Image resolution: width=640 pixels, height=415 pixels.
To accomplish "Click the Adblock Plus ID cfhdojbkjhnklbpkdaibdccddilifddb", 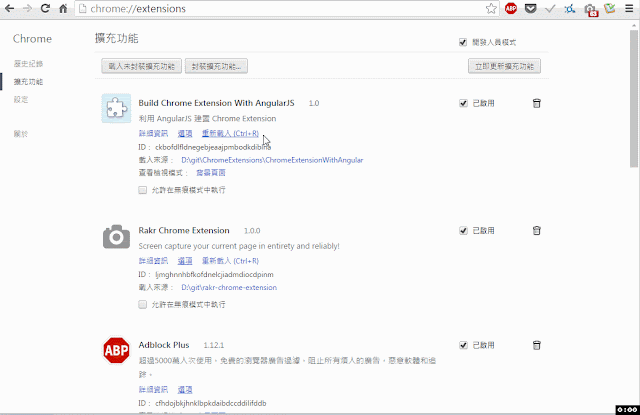I will 211,403.
